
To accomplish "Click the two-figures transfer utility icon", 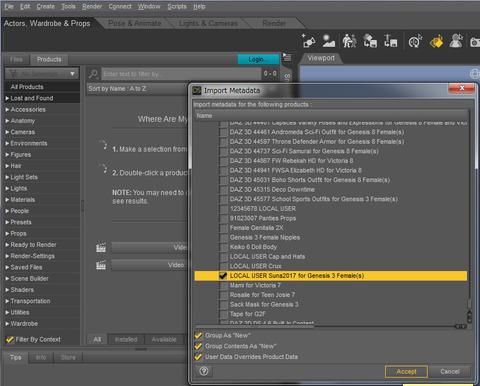I will [x=349, y=41].
